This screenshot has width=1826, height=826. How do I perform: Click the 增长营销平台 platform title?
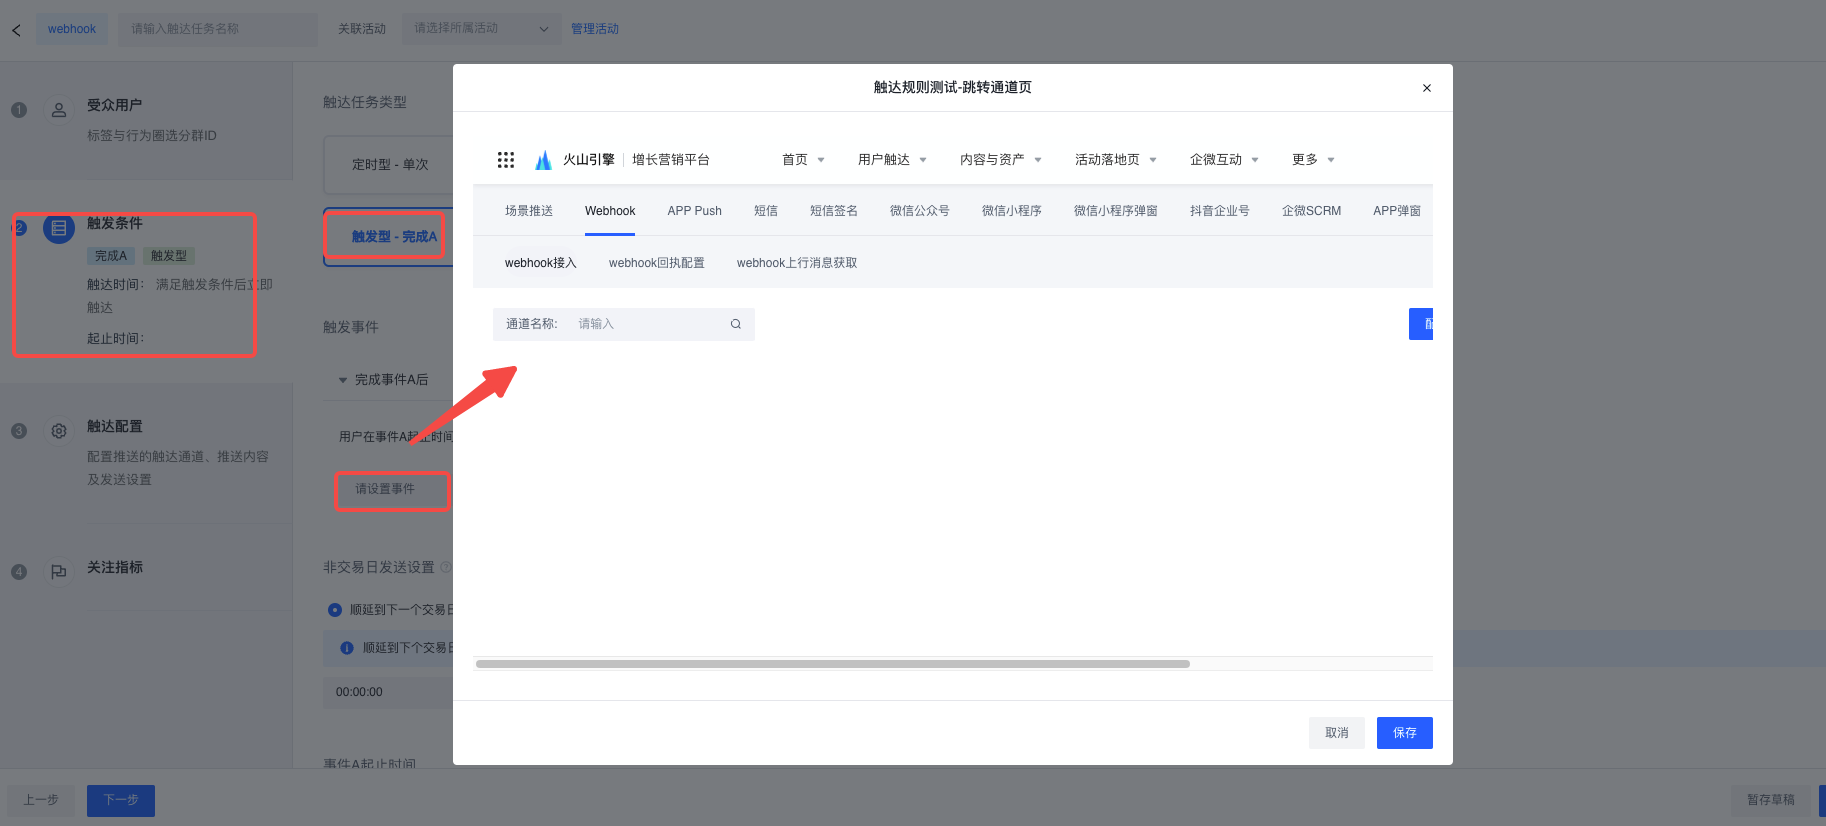[671, 160]
